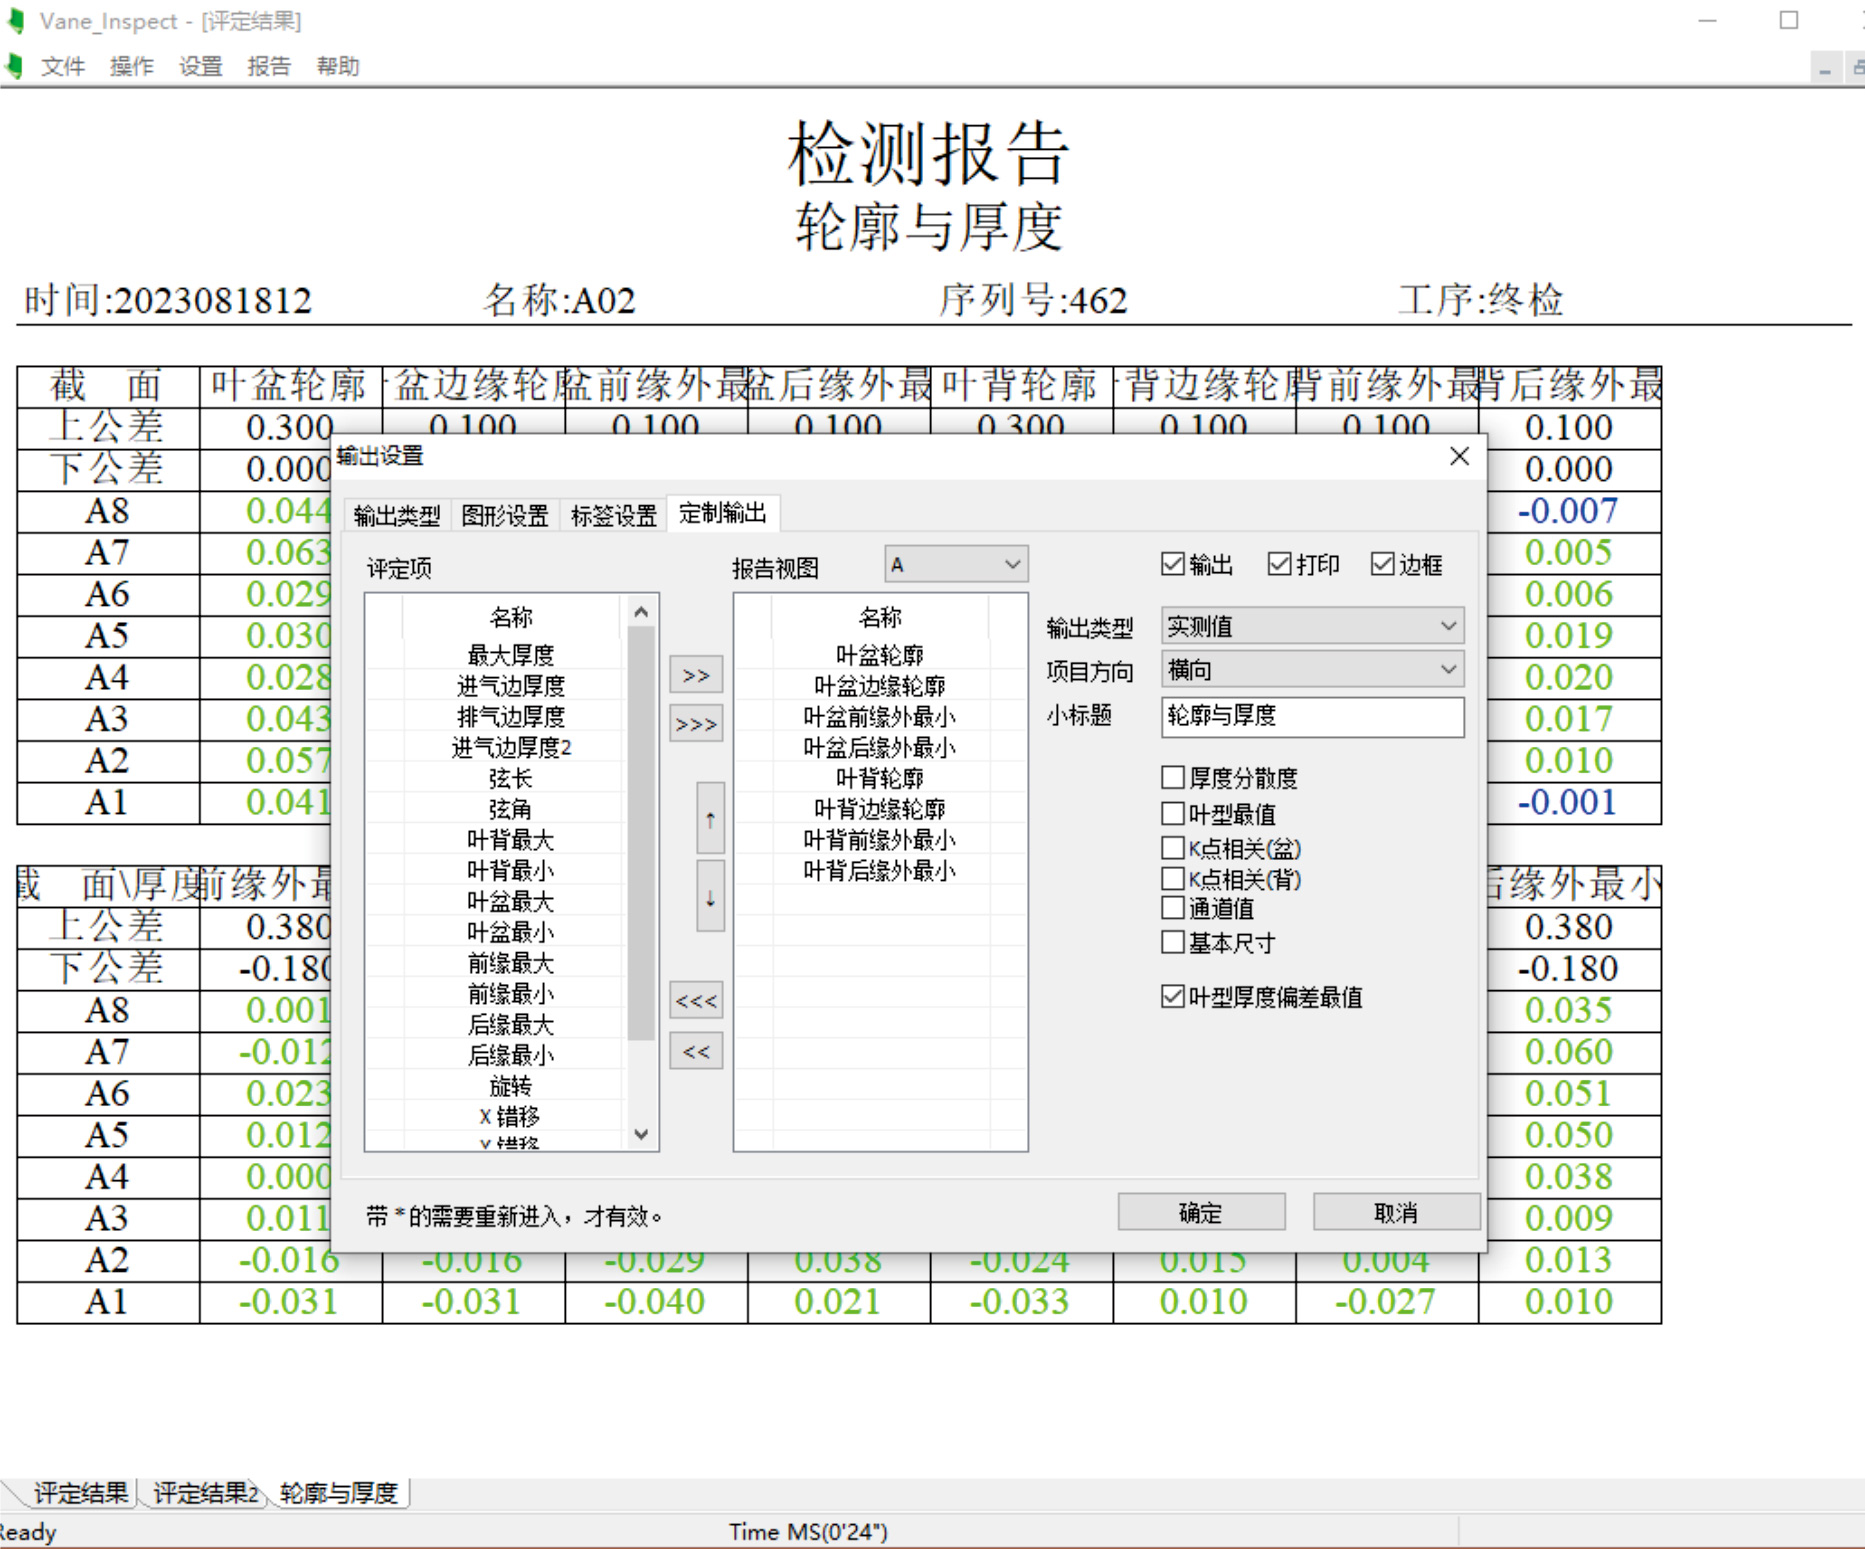Click the add single item (>>) arrow
This screenshot has width=1866, height=1549.
696,675
